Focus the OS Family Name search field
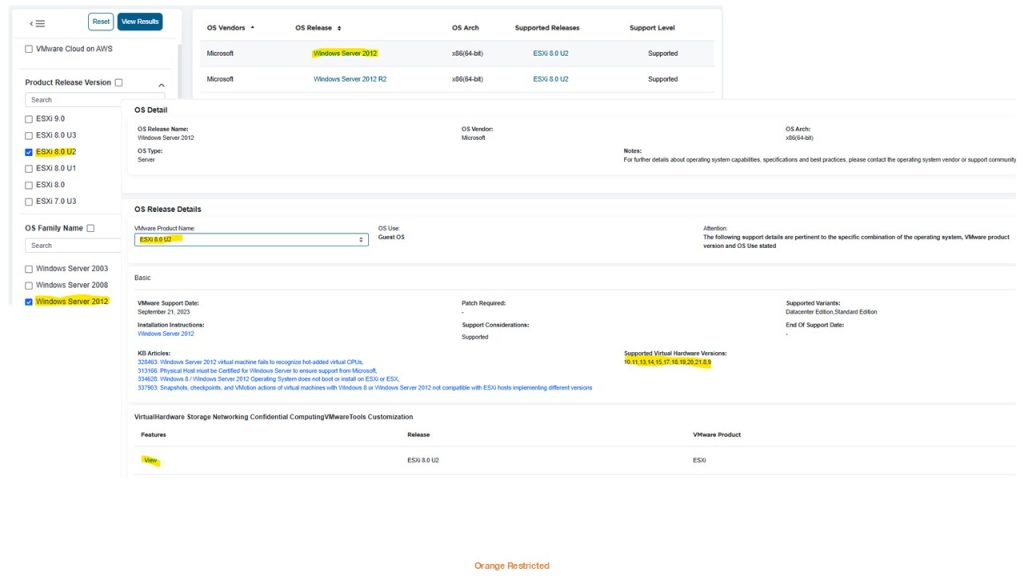1024x576 pixels. (x=74, y=246)
